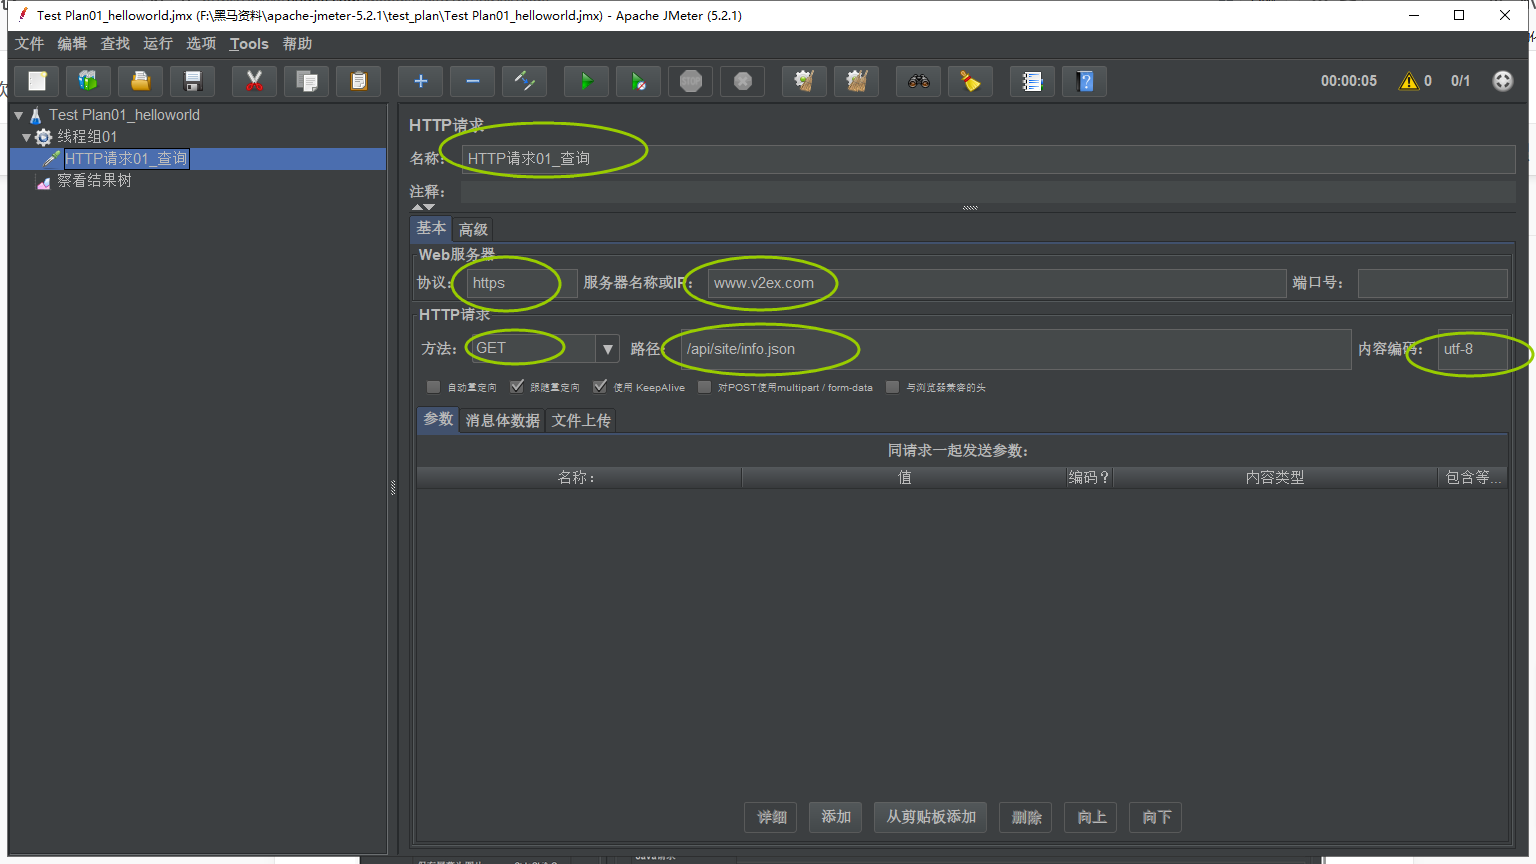Screen dimensions: 1536x864
Task: Click the 详细 button
Action: (x=771, y=817)
